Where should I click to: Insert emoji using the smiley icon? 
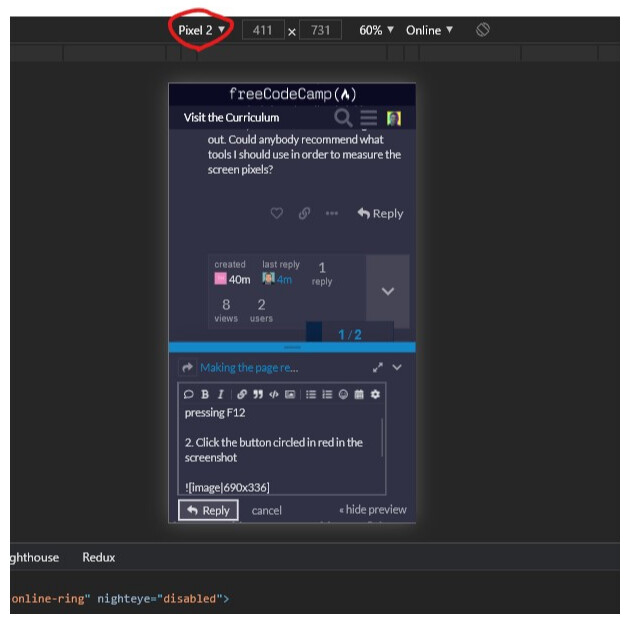pyautogui.click(x=343, y=394)
